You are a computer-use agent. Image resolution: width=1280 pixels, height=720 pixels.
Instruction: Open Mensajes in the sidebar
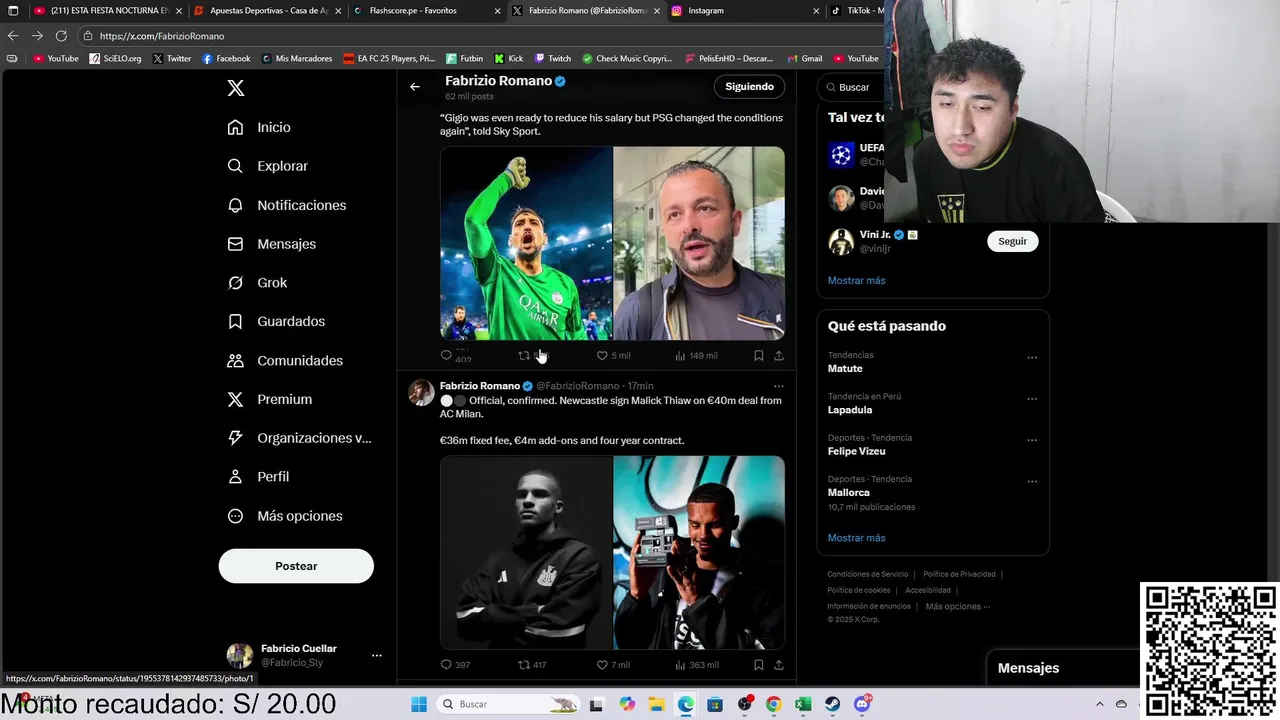point(272,244)
